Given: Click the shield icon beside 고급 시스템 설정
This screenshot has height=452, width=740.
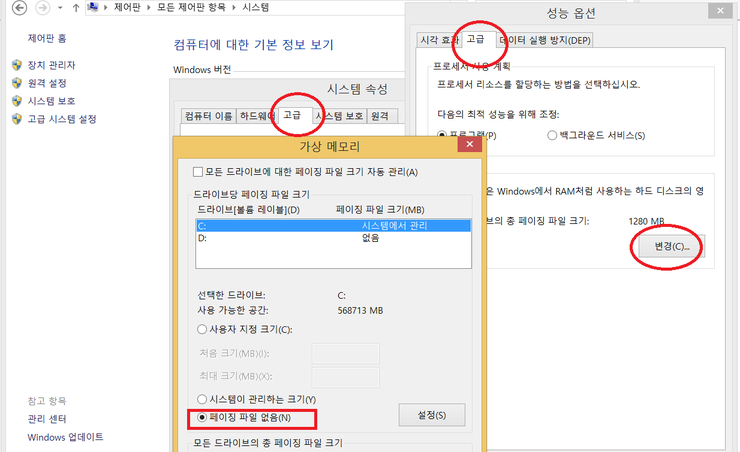Looking at the screenshot, I should click(17, 118).
